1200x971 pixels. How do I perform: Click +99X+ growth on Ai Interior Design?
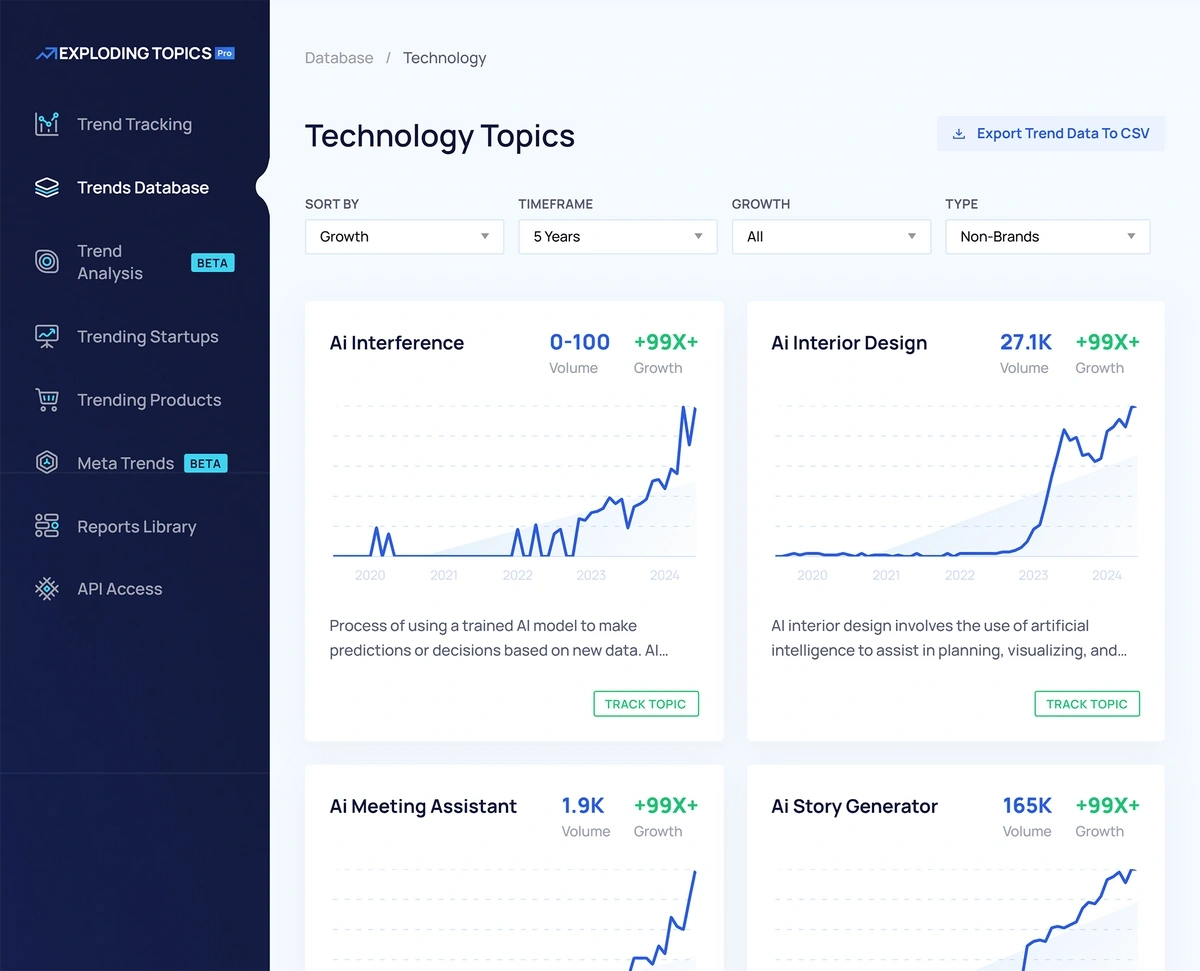pos(1107,342)
